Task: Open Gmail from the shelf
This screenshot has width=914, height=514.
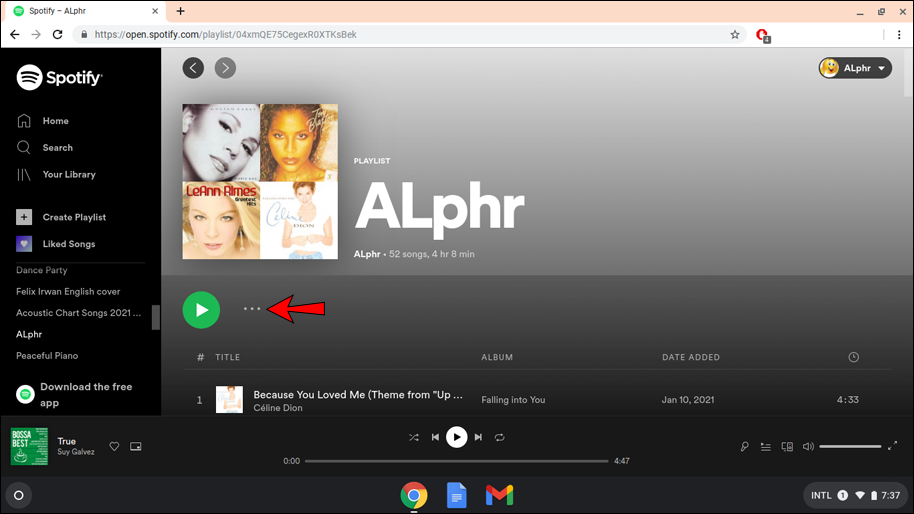Action: pos(500,495)
